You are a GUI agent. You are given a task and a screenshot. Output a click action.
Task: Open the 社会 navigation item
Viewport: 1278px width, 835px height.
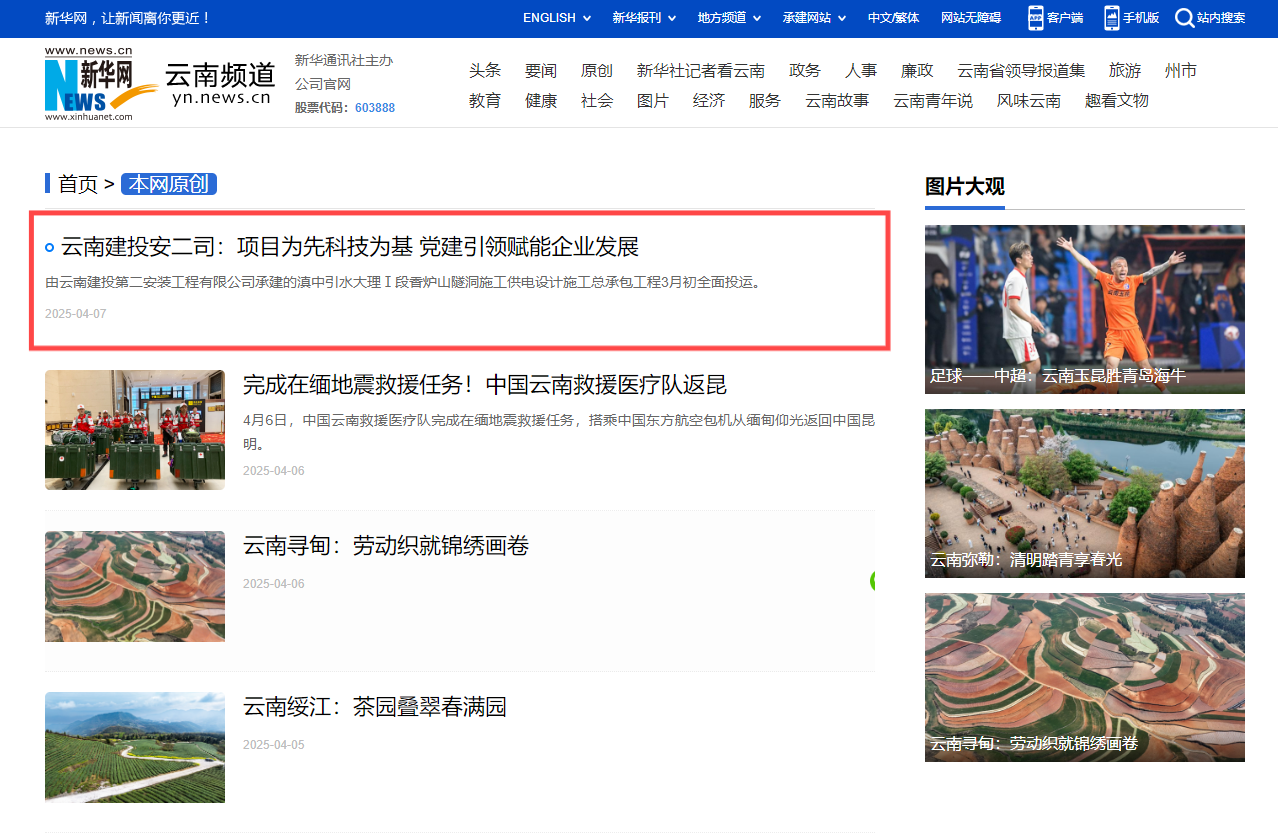(x=597, y=101)
